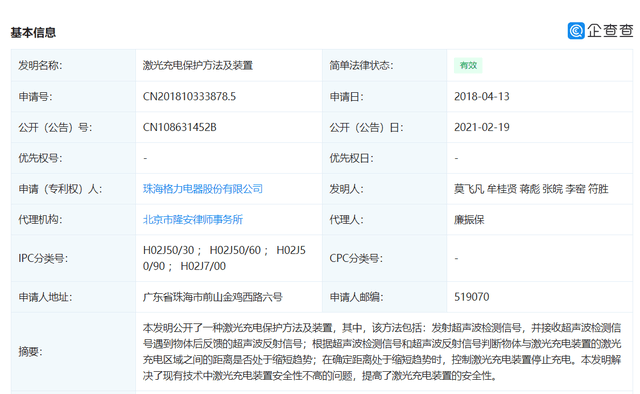Select postal code 519070
640x394 pixels.
(471, 297)
